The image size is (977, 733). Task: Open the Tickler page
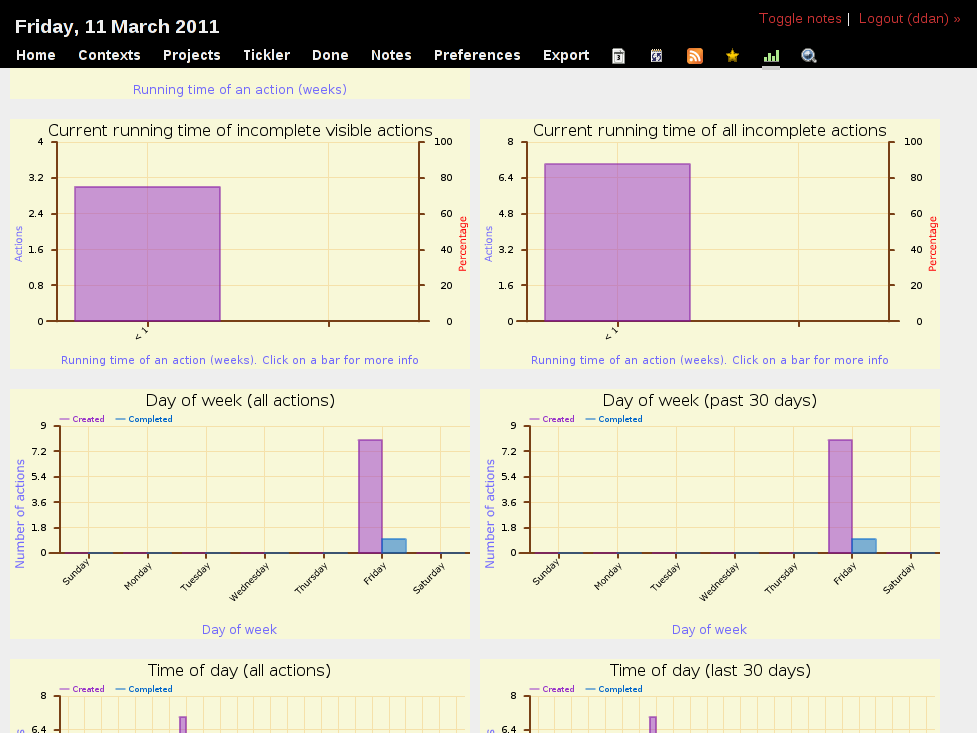(267, 55)
